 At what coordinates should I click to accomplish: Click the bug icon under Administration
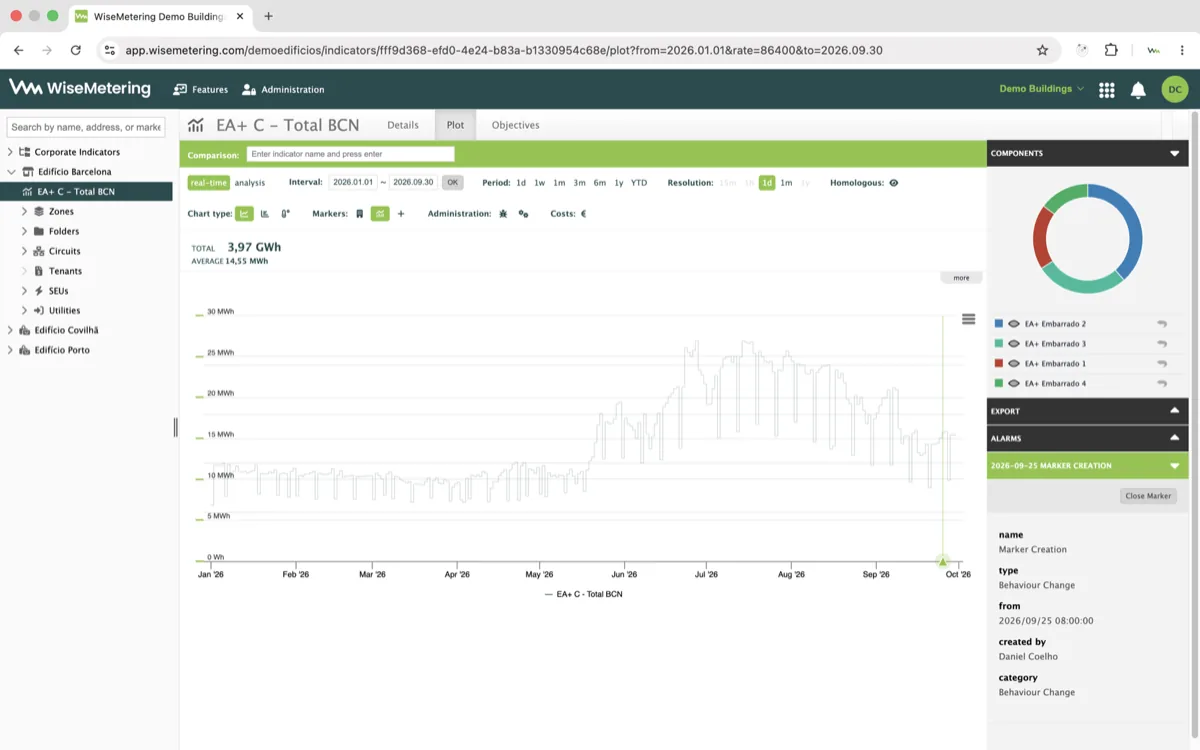[x=503, y=214]
